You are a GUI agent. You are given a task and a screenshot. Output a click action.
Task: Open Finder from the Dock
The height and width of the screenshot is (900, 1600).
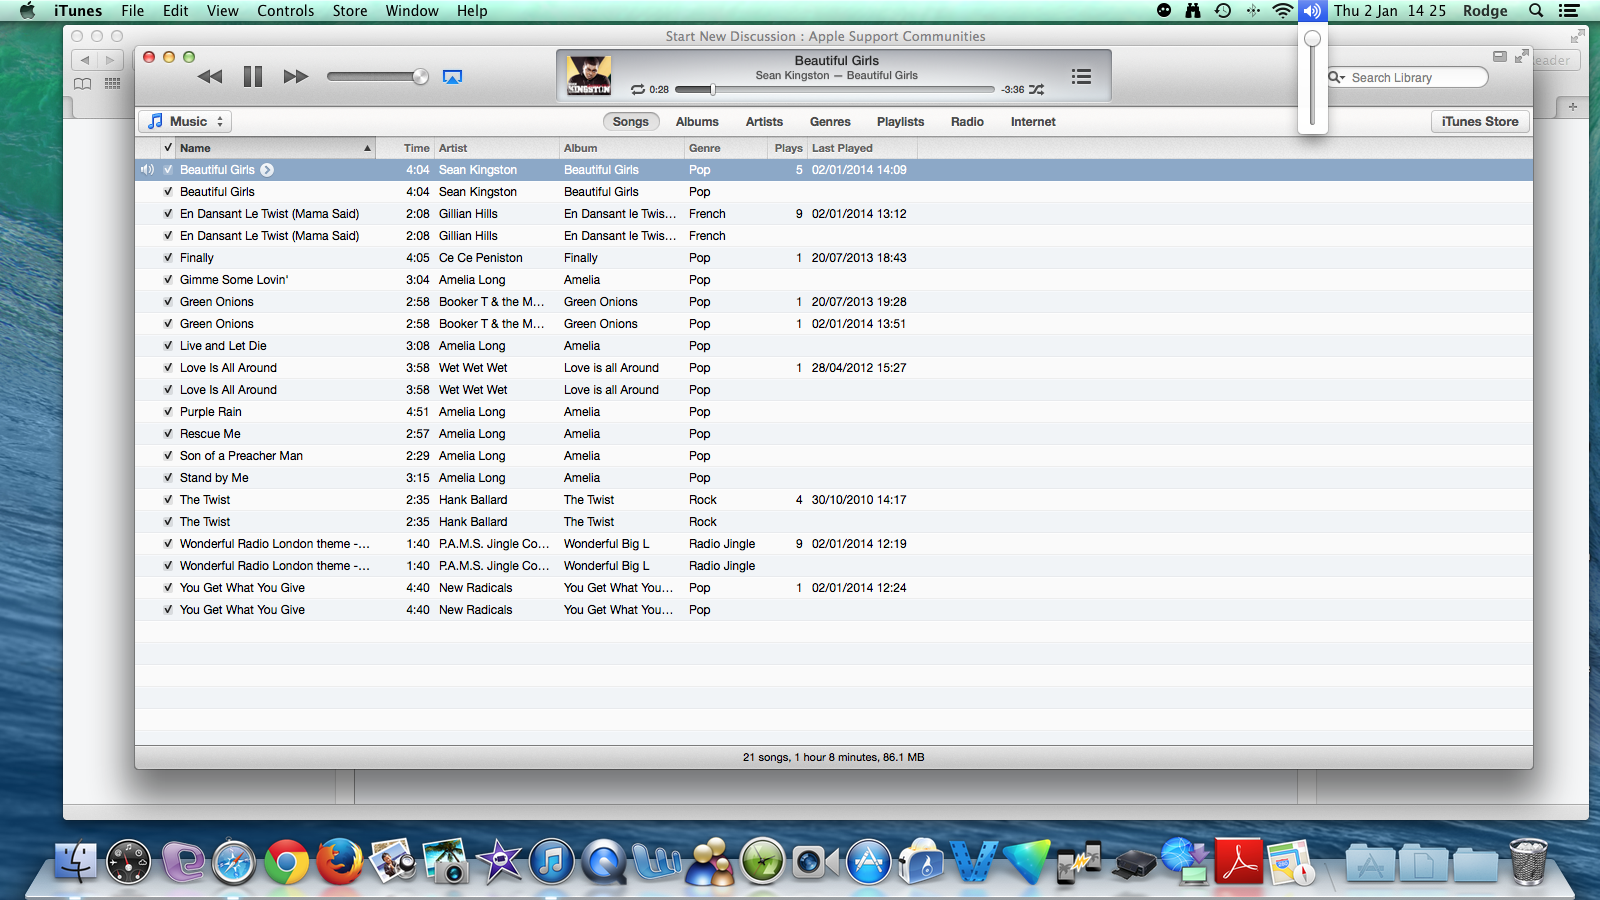point(75,862)
